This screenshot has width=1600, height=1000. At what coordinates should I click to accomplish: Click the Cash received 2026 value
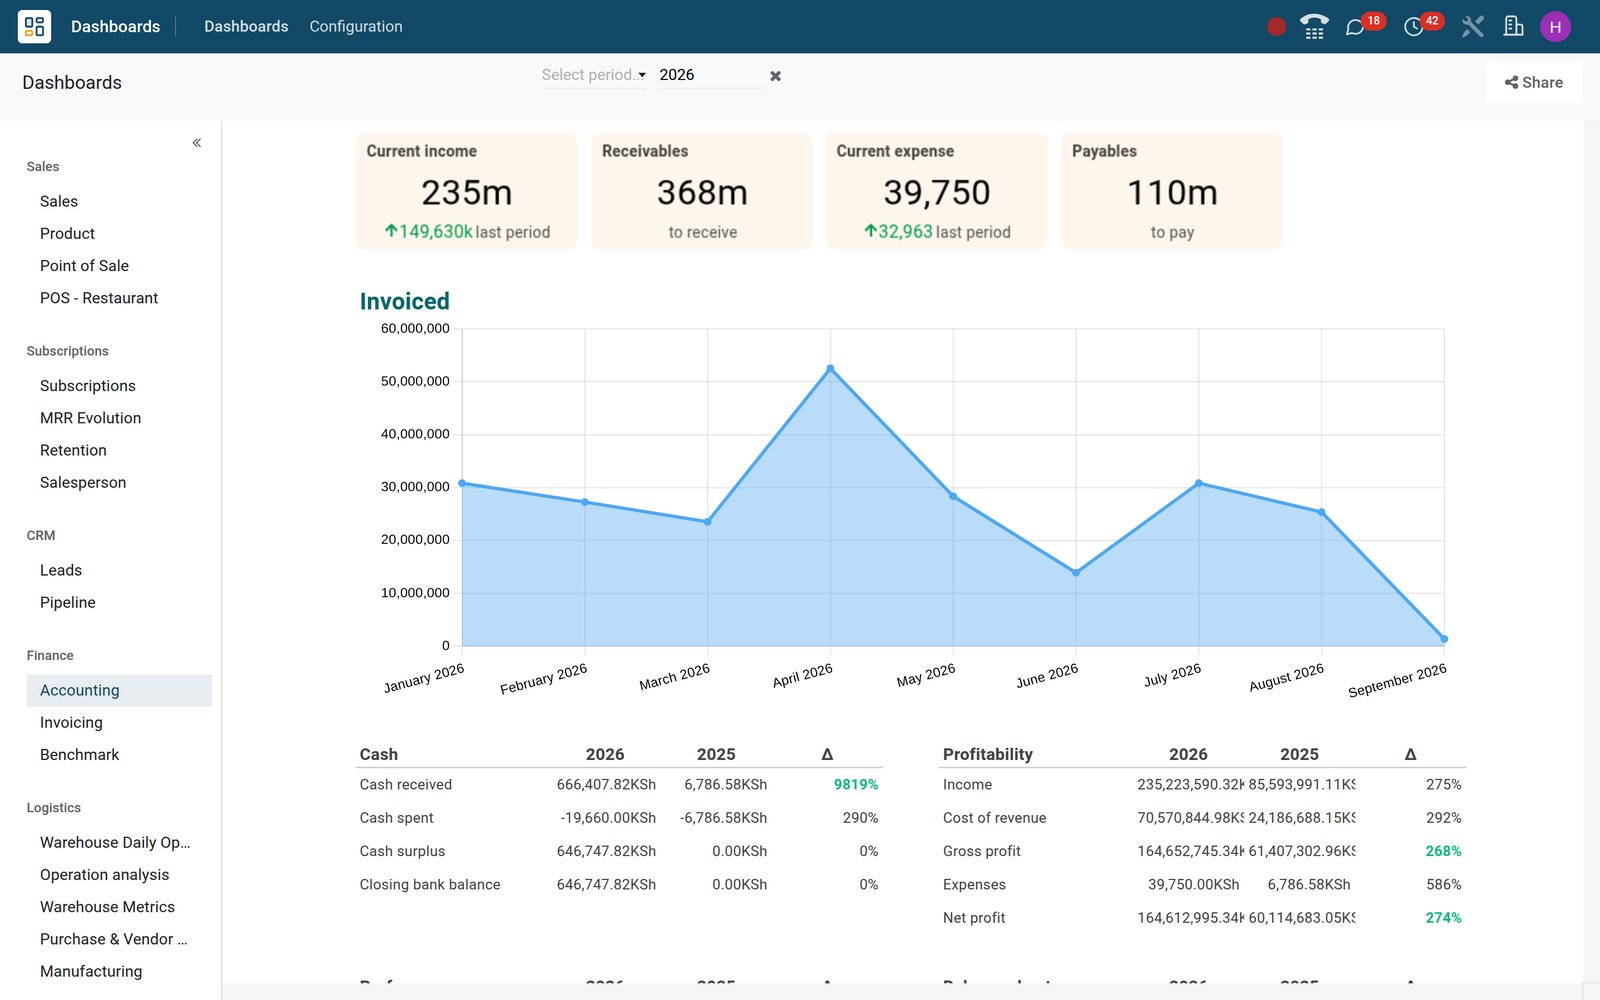606,785
